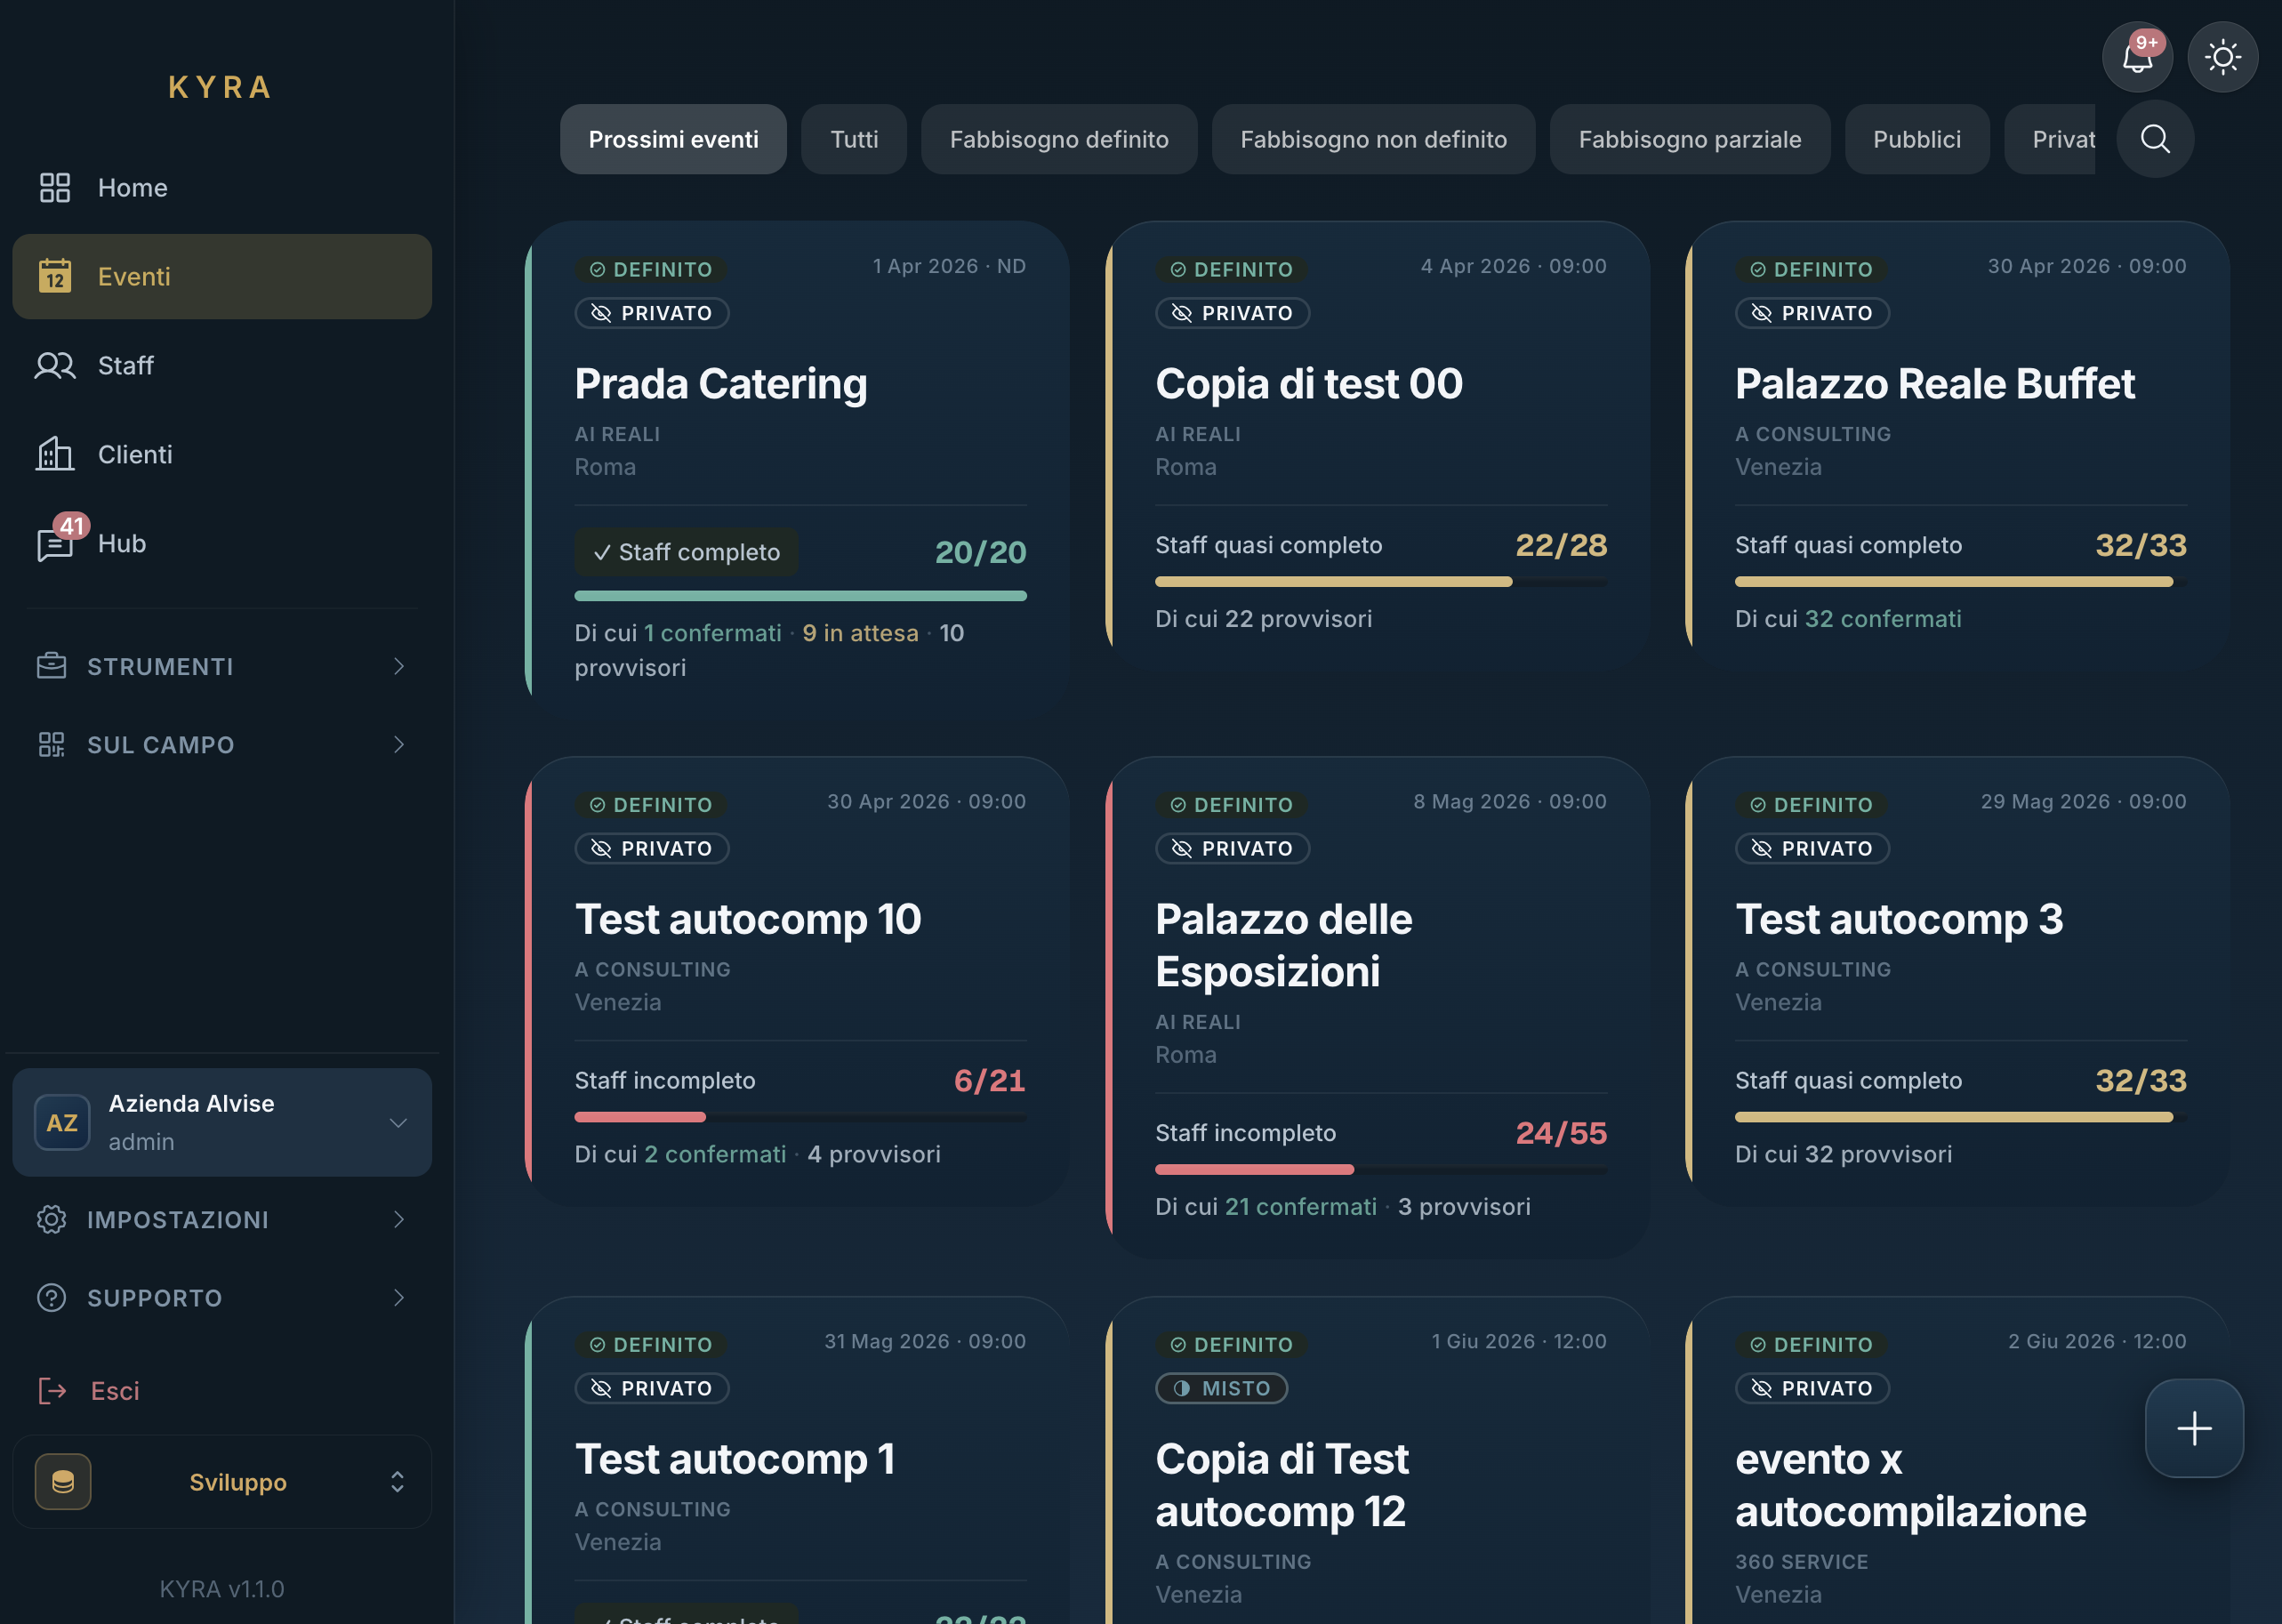Click the Esci logout icon
The image size is (2282, 1624).
[x=52, y=1391]
